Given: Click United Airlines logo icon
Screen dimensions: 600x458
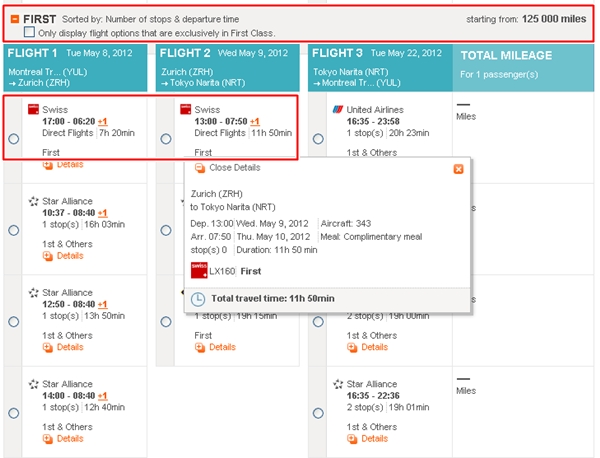Looking at the screenshot, I should coord(338,109).
